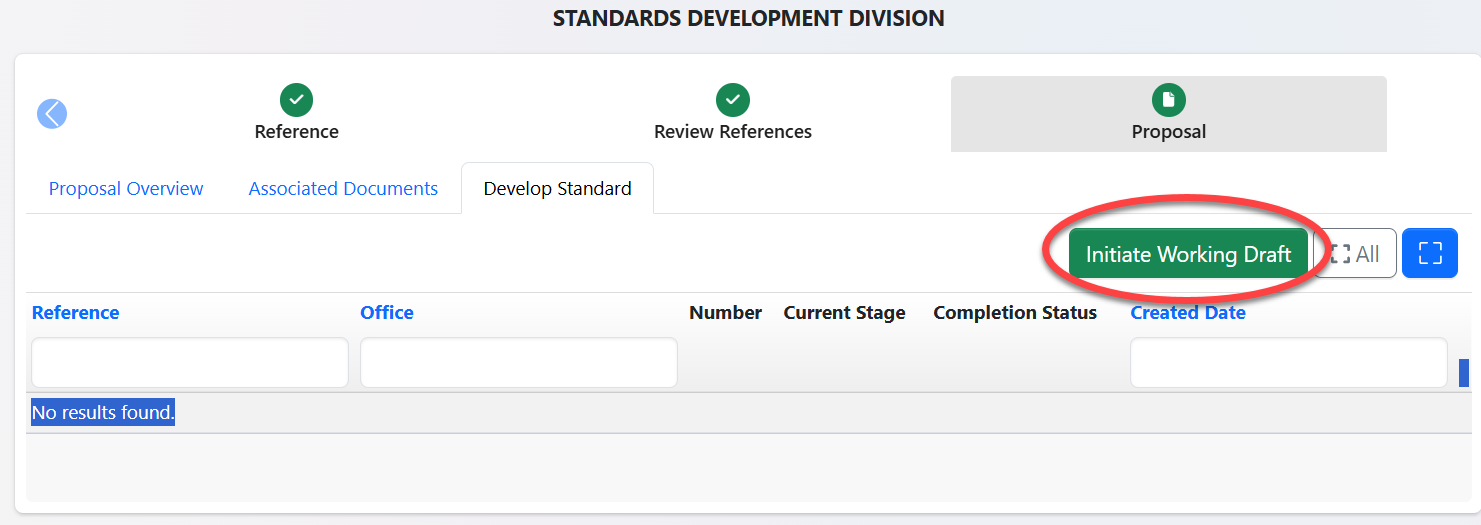
Task: Click the small blue bar right of the filter row
Action: tap(1464, 373)
